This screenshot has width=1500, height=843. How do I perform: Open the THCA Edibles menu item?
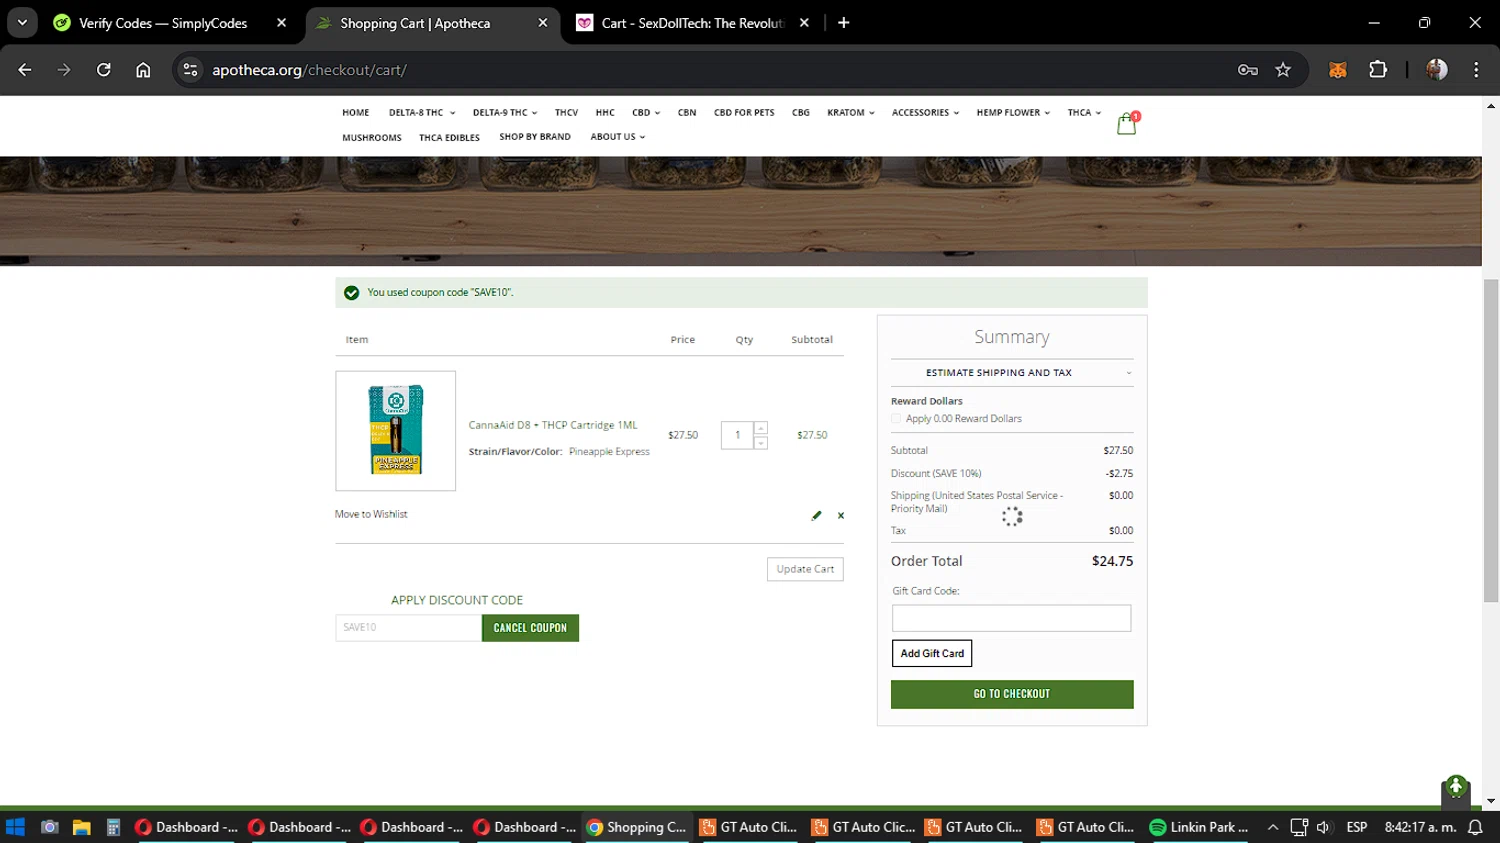[x=449, y=138]
